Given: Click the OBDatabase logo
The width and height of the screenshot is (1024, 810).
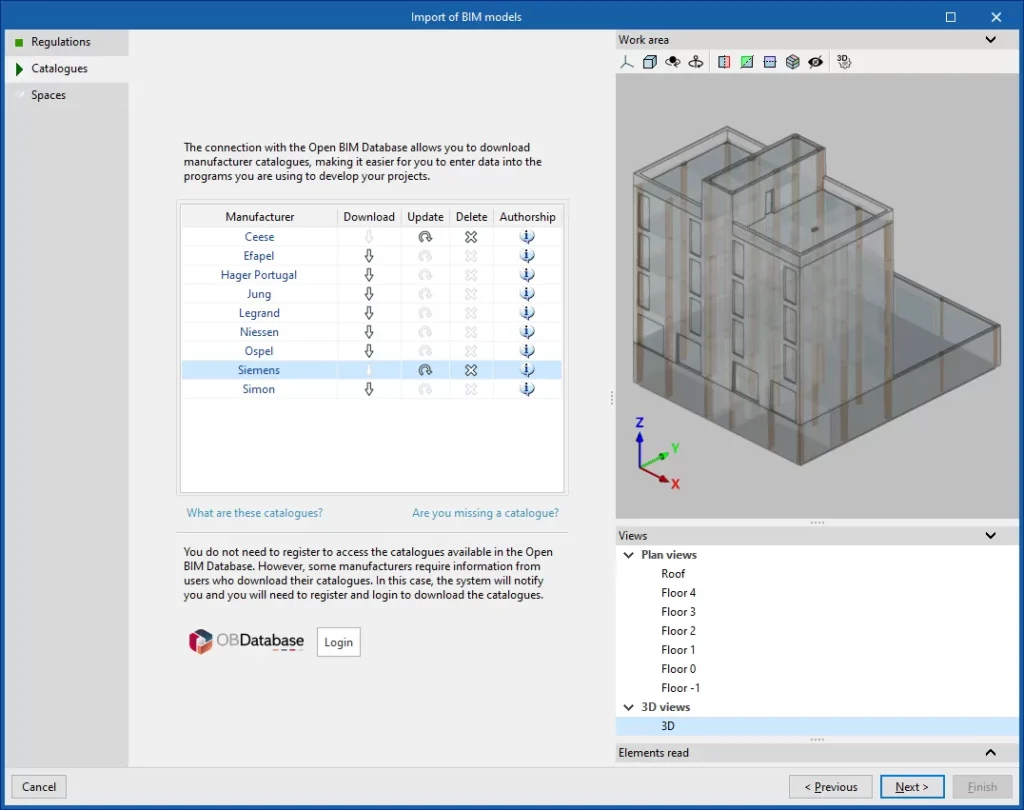Looking at the screenshot, I should pos(246,641).
